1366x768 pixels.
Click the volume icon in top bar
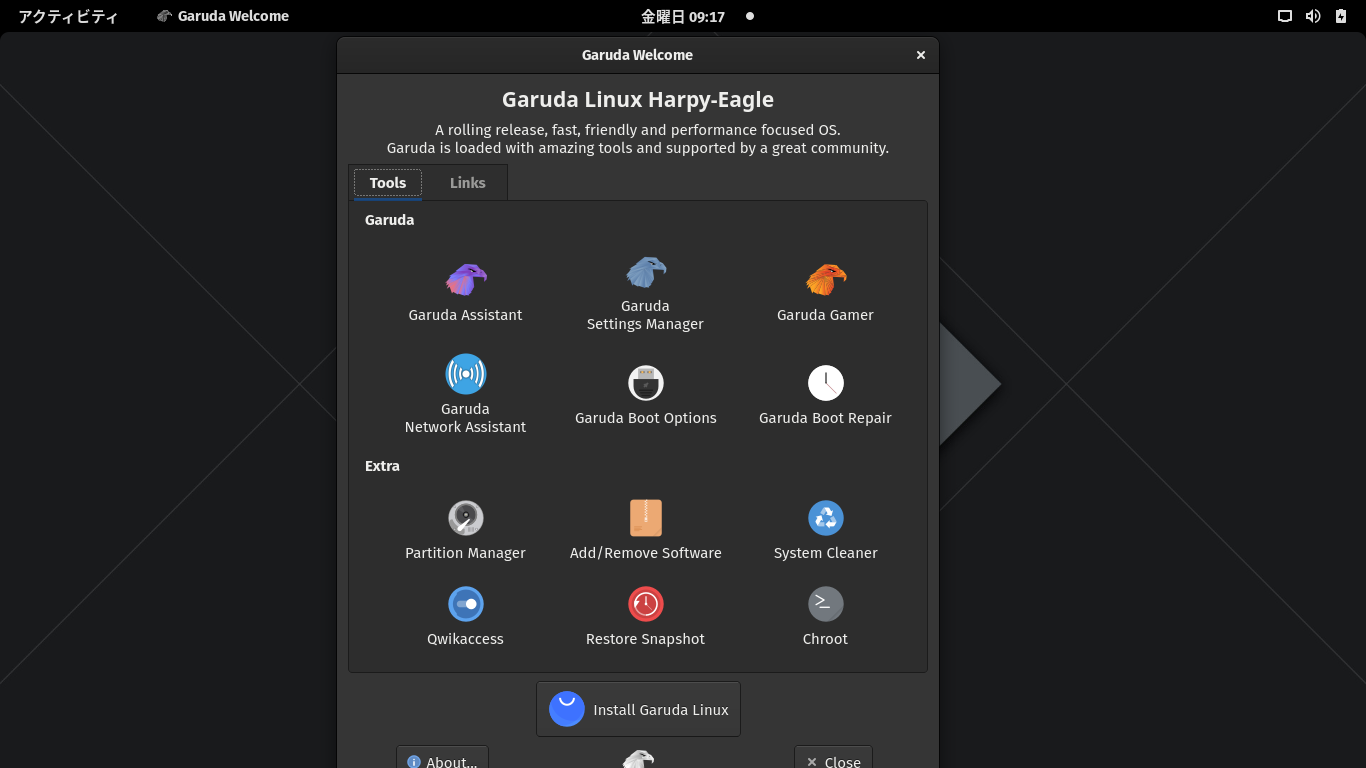tap(1313, 16)
